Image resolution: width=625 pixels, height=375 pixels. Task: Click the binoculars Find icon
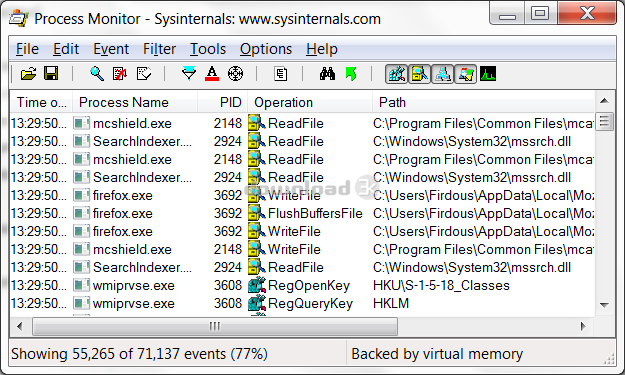(327, 74)
